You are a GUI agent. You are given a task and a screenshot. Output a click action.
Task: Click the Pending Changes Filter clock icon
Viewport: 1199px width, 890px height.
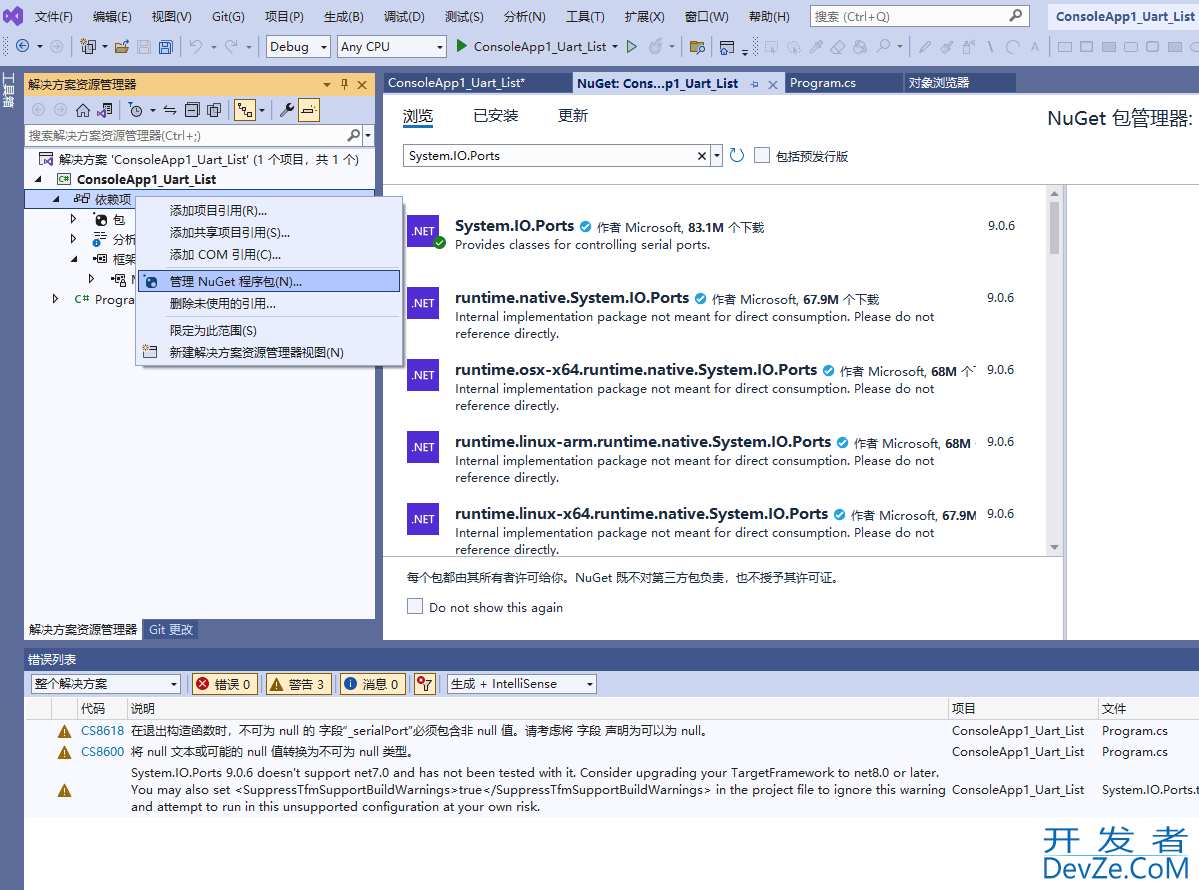coord(135,110)
